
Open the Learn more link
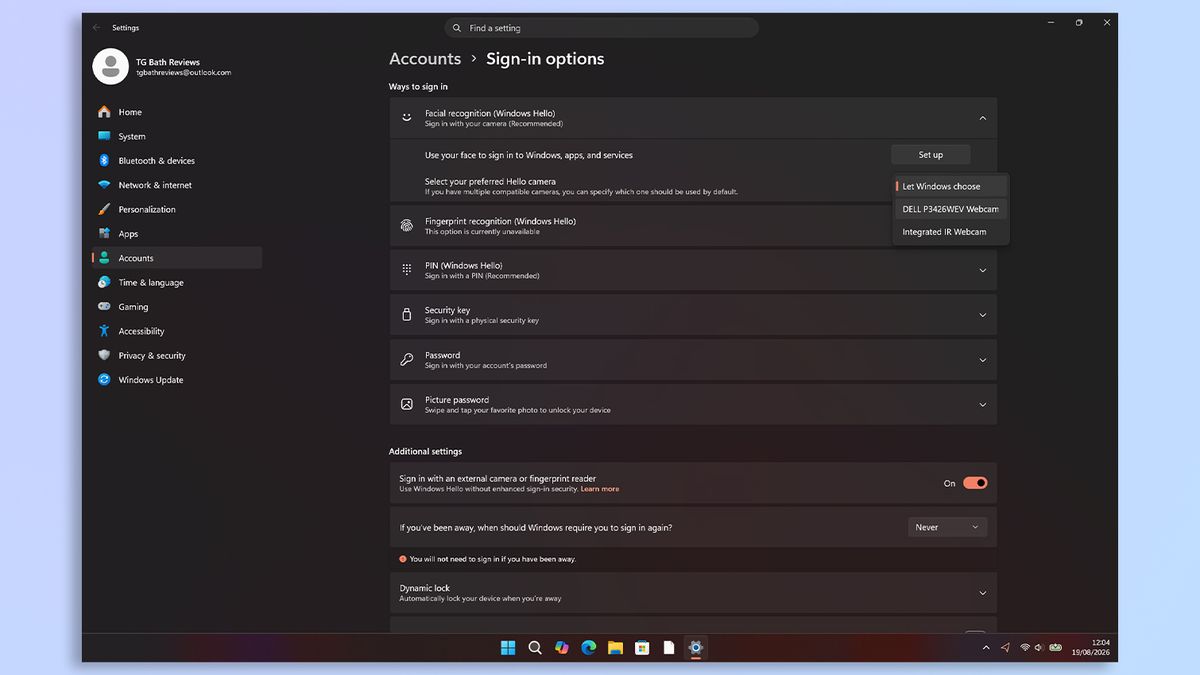(600, 489)
